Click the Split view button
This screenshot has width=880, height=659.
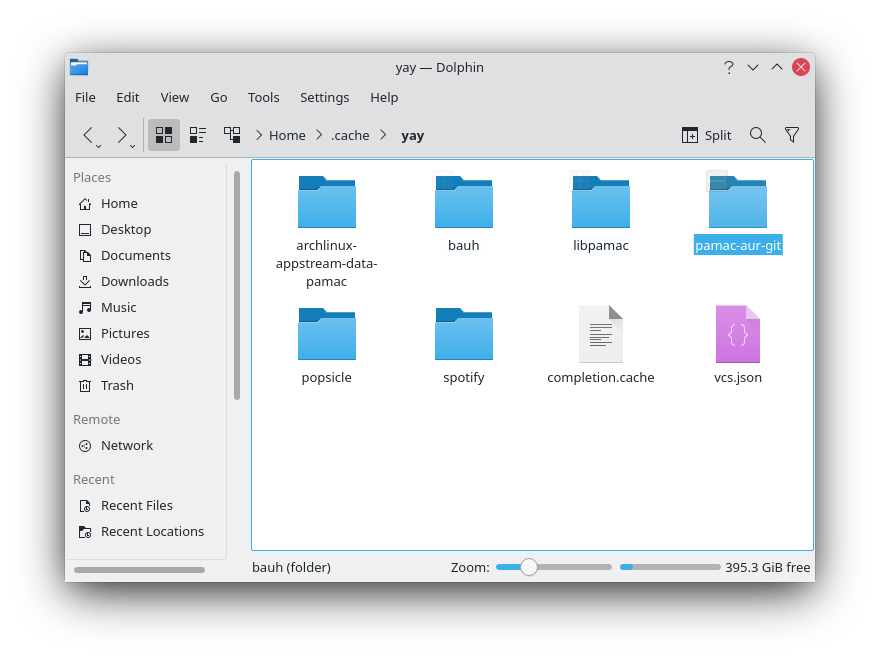click(x=706, y=134)
